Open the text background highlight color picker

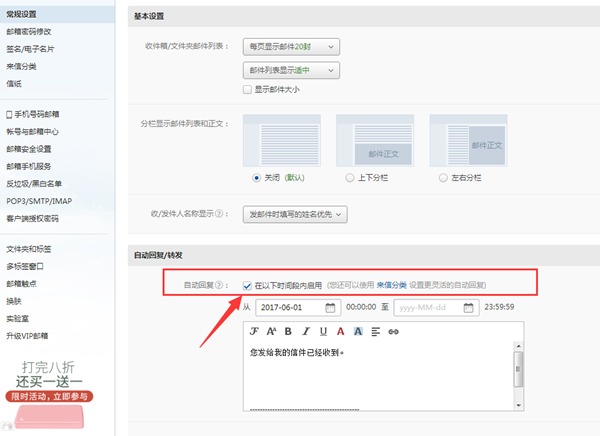[358, 331]
